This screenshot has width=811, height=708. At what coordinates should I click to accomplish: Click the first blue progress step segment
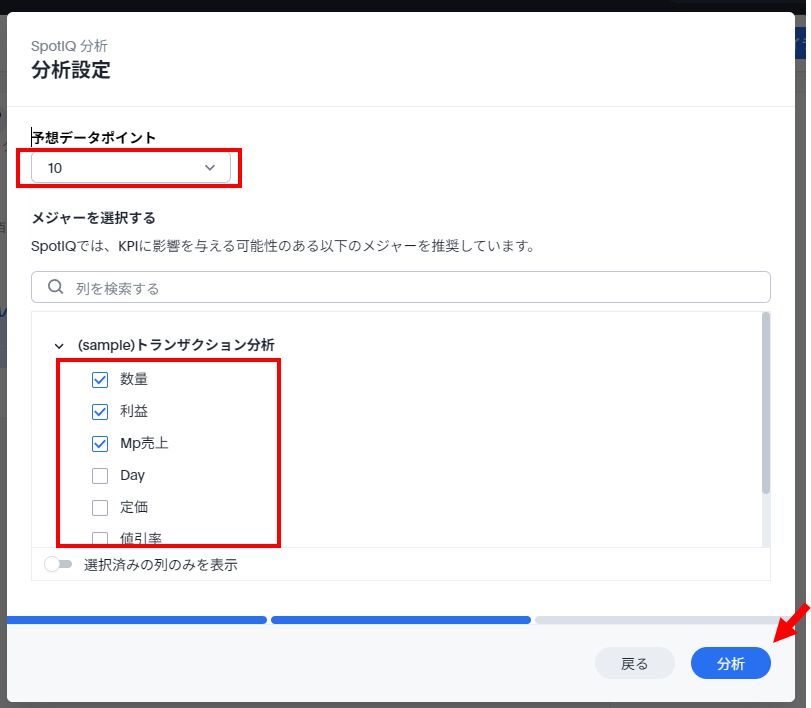coord(136,620)
